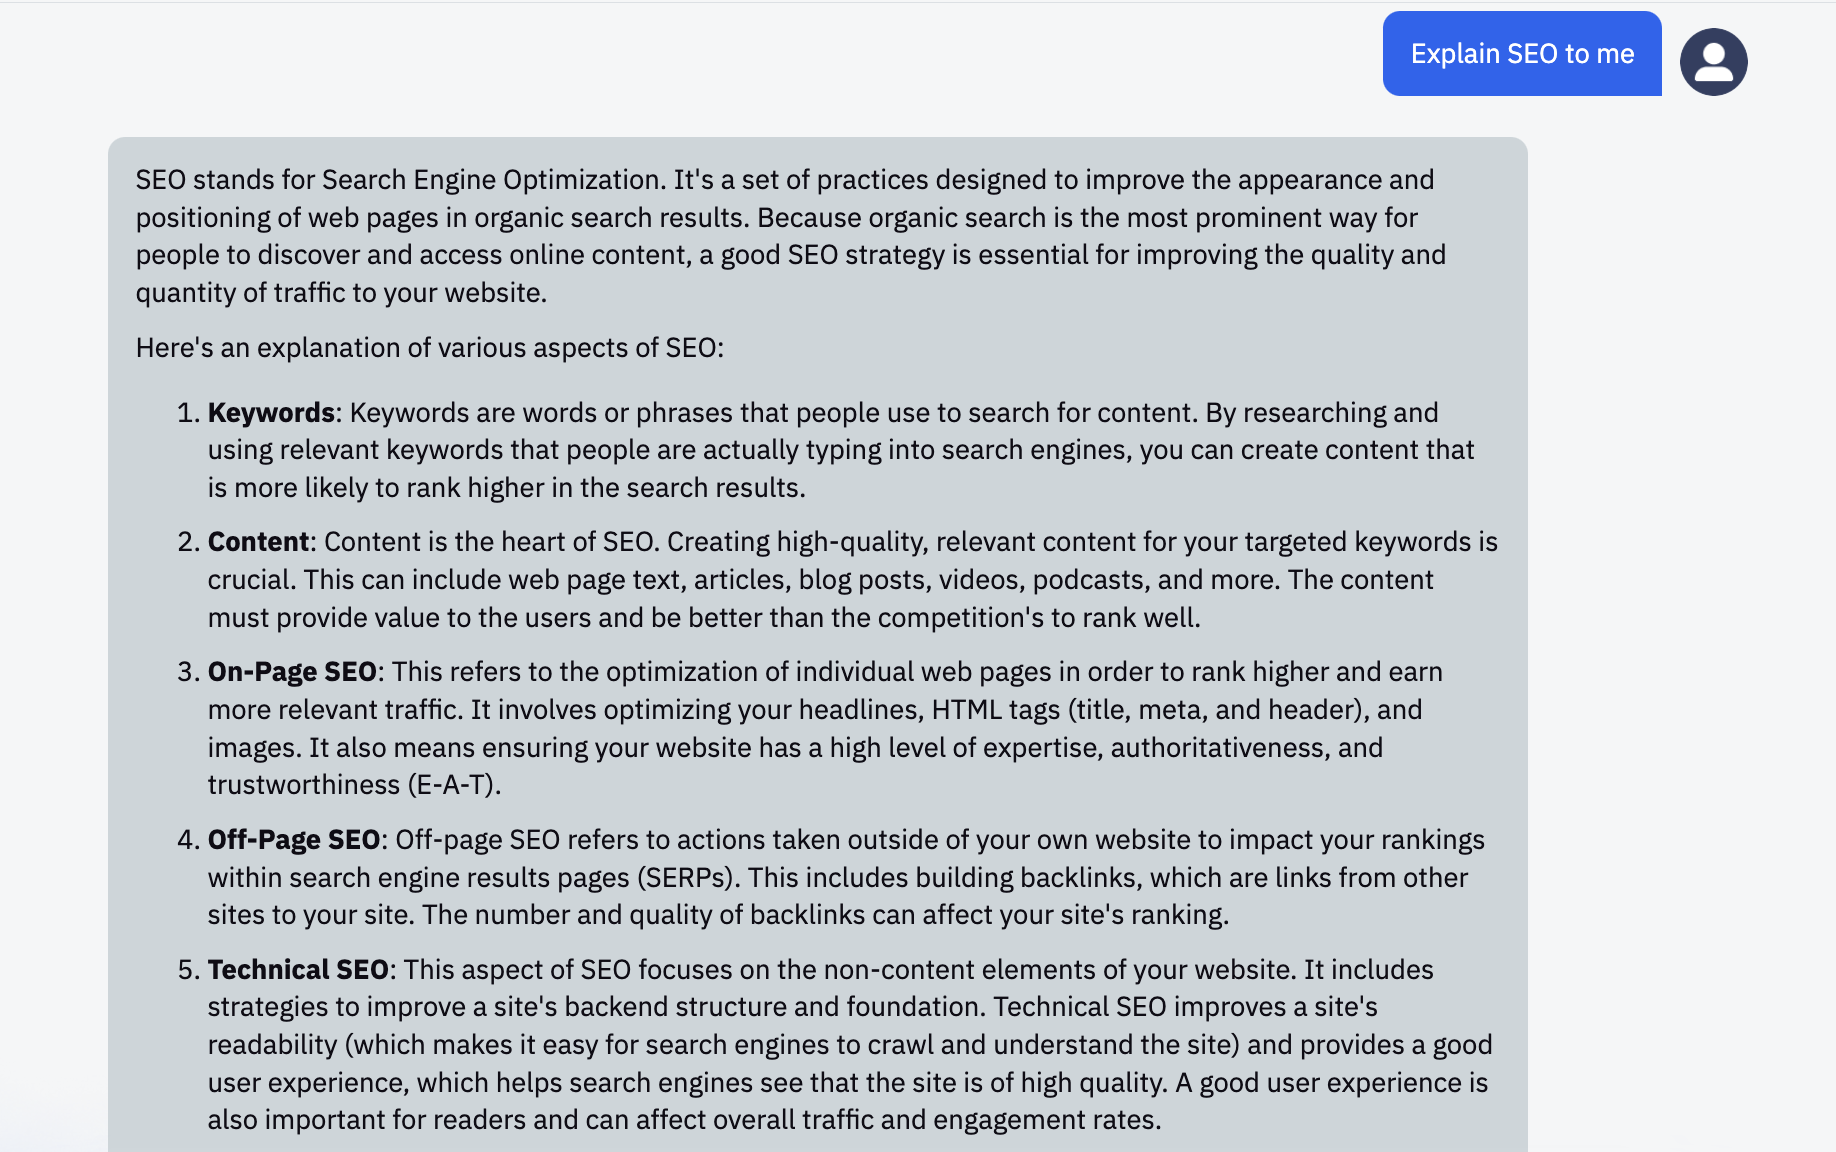Click the opening 'SEO stands for Search Engine Optimization' sentence
Image resolution: width=1836 pixels, height=1152 pixels.
[x=400, y=180]
